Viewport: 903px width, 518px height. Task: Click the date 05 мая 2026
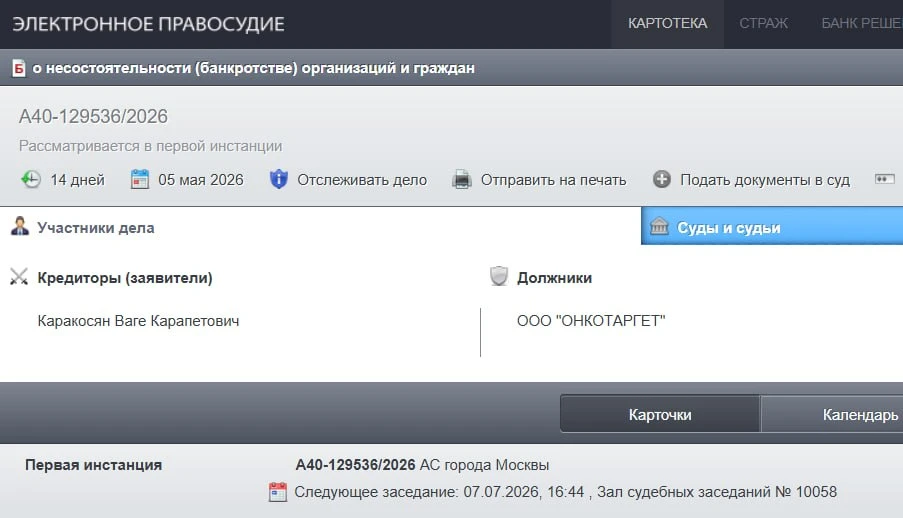click(x=201, y=180)
